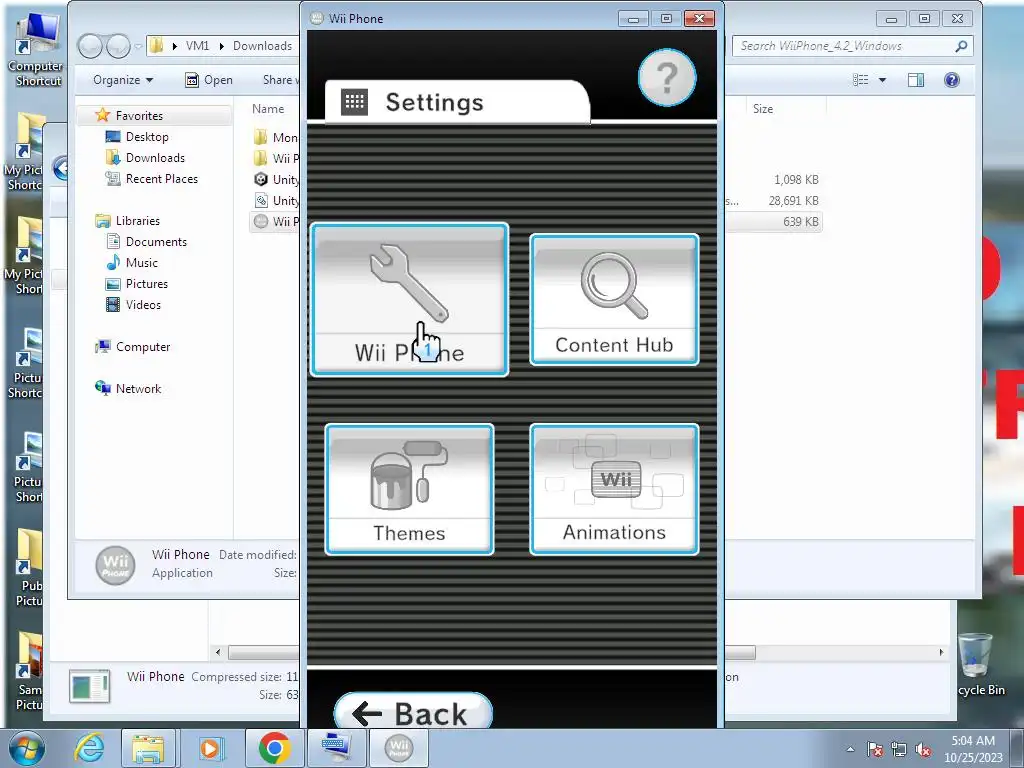1024x768 pixels.
Task: Open the Computer Shortcut desktop icon
Action: pos(39,52)
